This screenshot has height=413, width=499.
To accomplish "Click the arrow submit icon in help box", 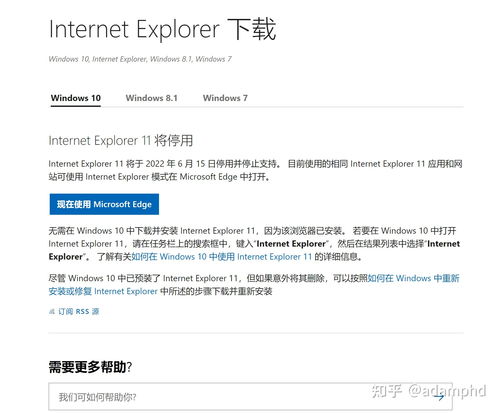I will [x=440, y=397].
